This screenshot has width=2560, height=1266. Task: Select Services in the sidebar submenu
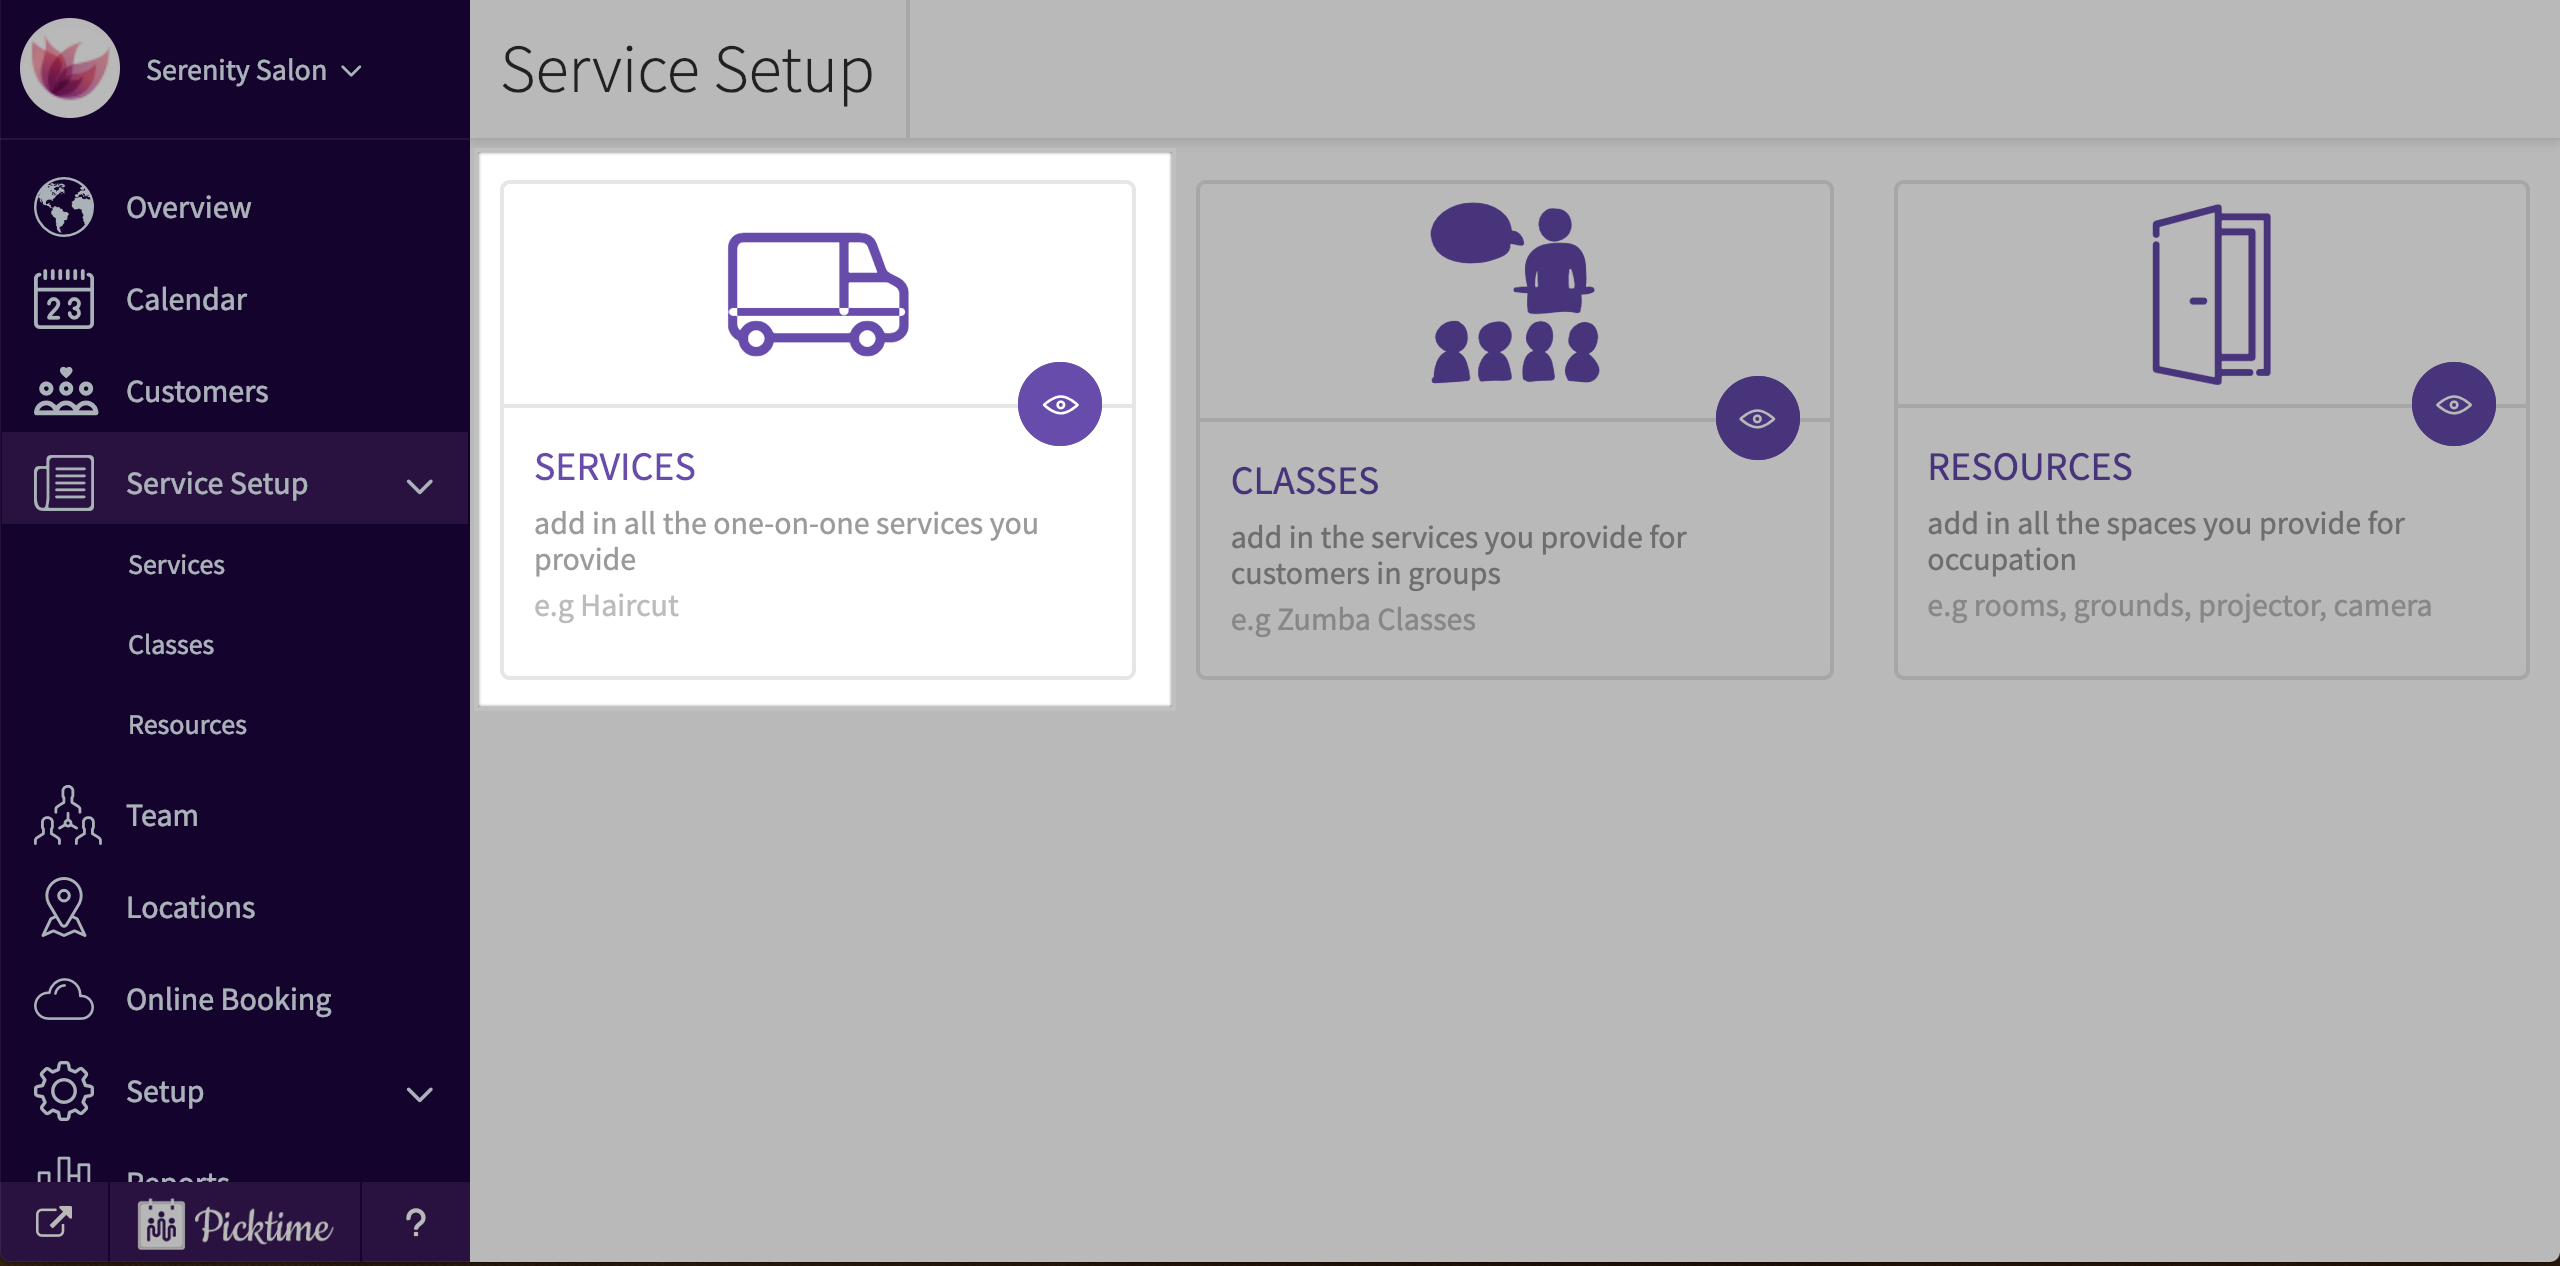pyautogui.click(x=177, y=564)
